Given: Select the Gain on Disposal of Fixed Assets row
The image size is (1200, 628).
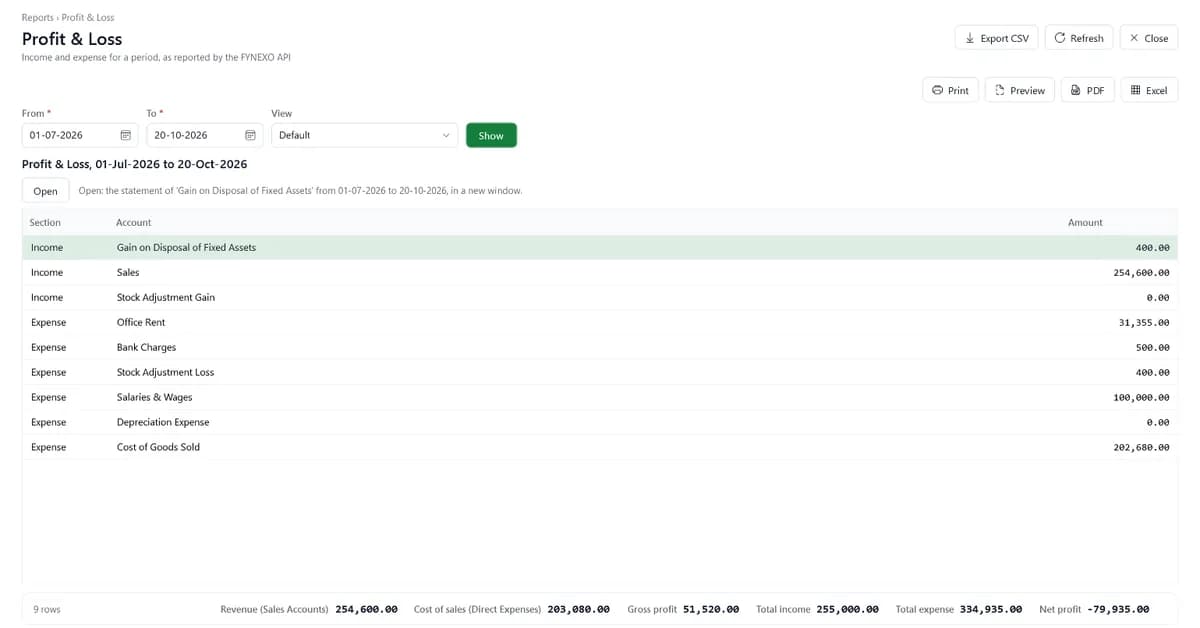Looking at the screenshot, I should [x=600, y=247].
